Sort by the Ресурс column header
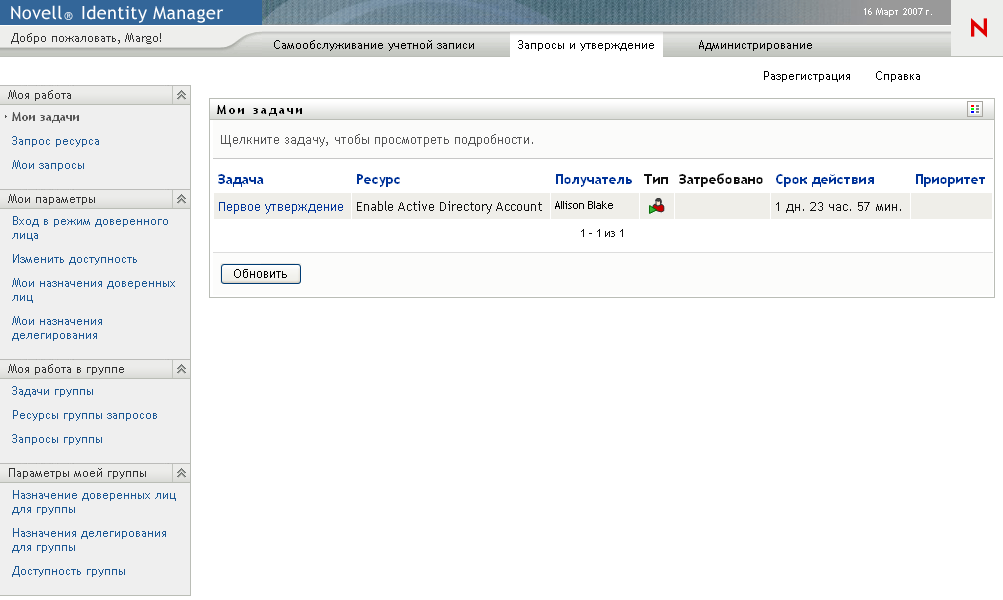 [378, 180]
